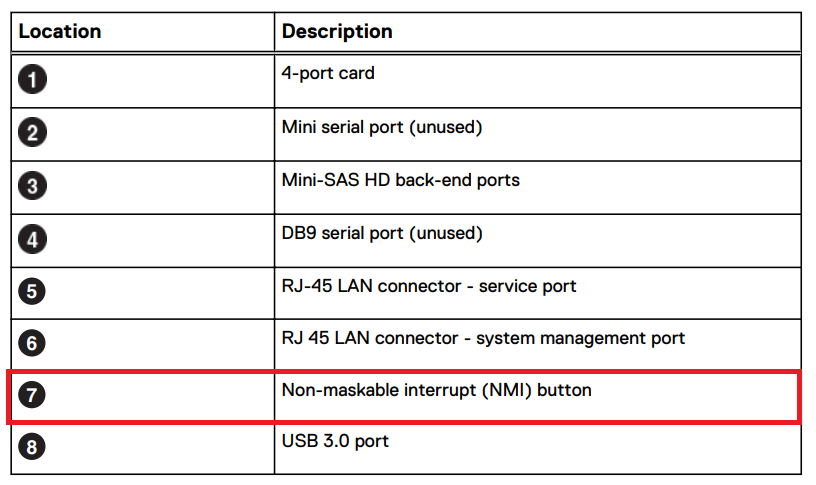
Task: Click the number 3 location icon
Action: tap(33, 187)
